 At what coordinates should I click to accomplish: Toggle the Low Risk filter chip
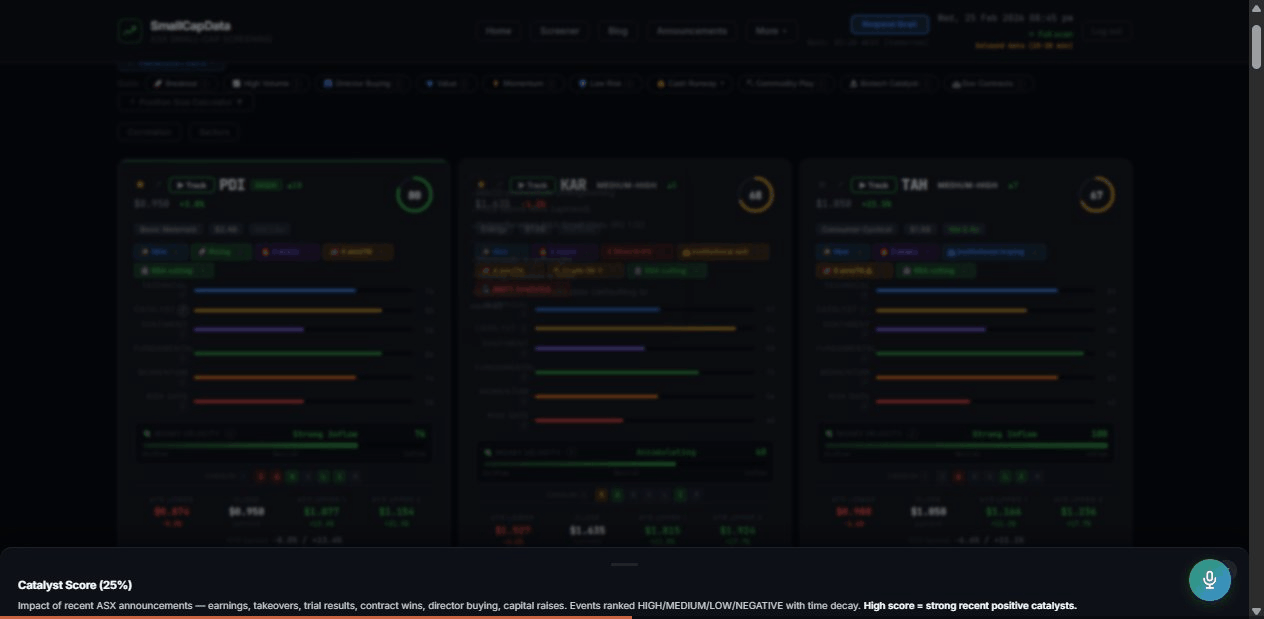pyautogui.click(x=601, y=84)
